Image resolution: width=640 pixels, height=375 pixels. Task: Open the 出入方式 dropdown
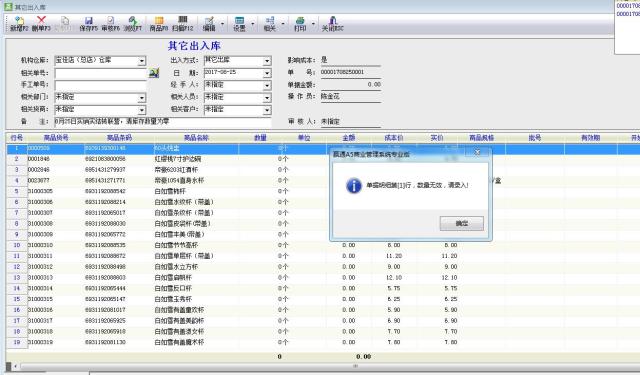coord(267,61)
